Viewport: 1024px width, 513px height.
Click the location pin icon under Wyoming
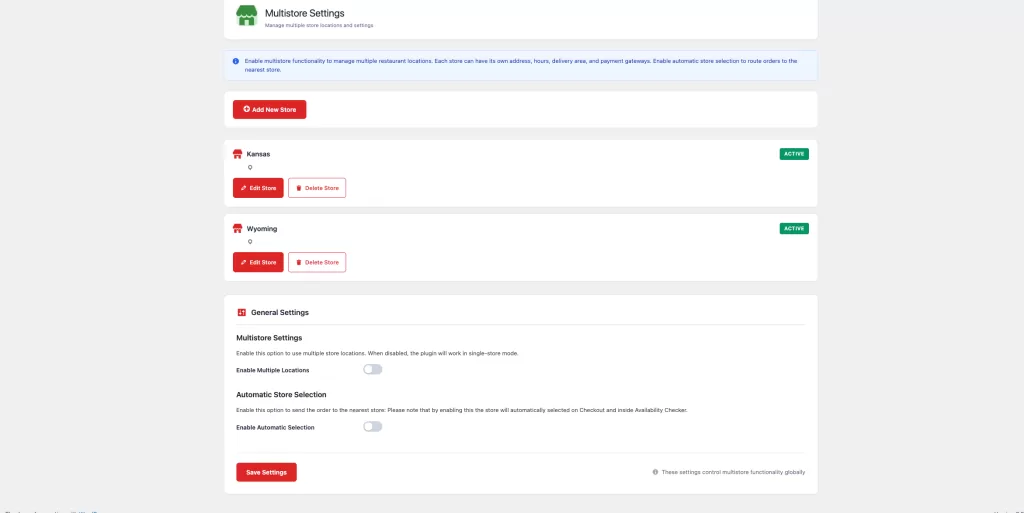249,242
